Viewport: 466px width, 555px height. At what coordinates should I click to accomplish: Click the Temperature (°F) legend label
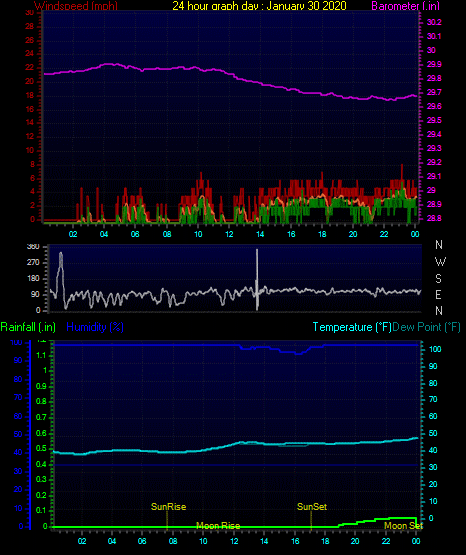pos(352,327)
